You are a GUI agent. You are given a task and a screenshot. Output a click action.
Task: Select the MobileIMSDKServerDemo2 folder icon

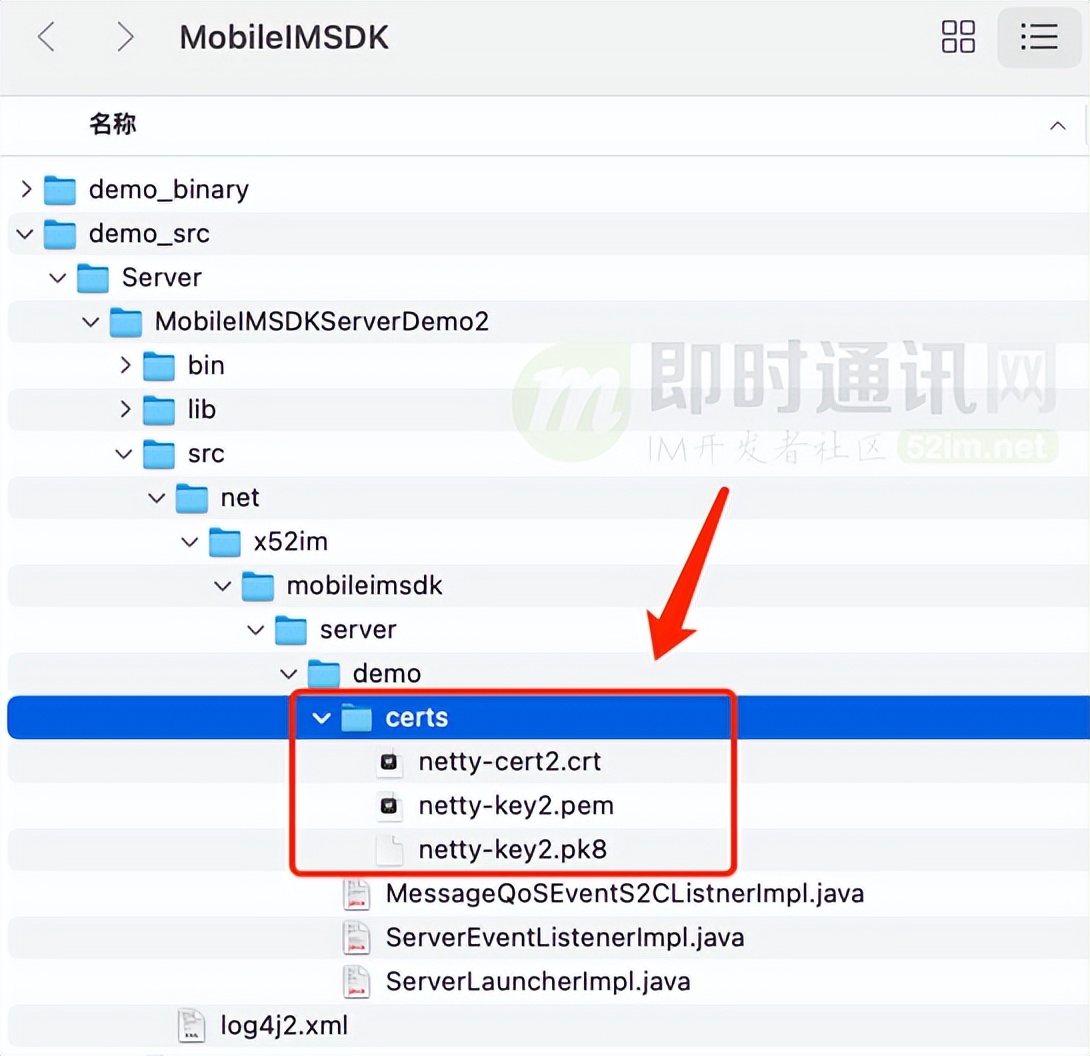126,322
